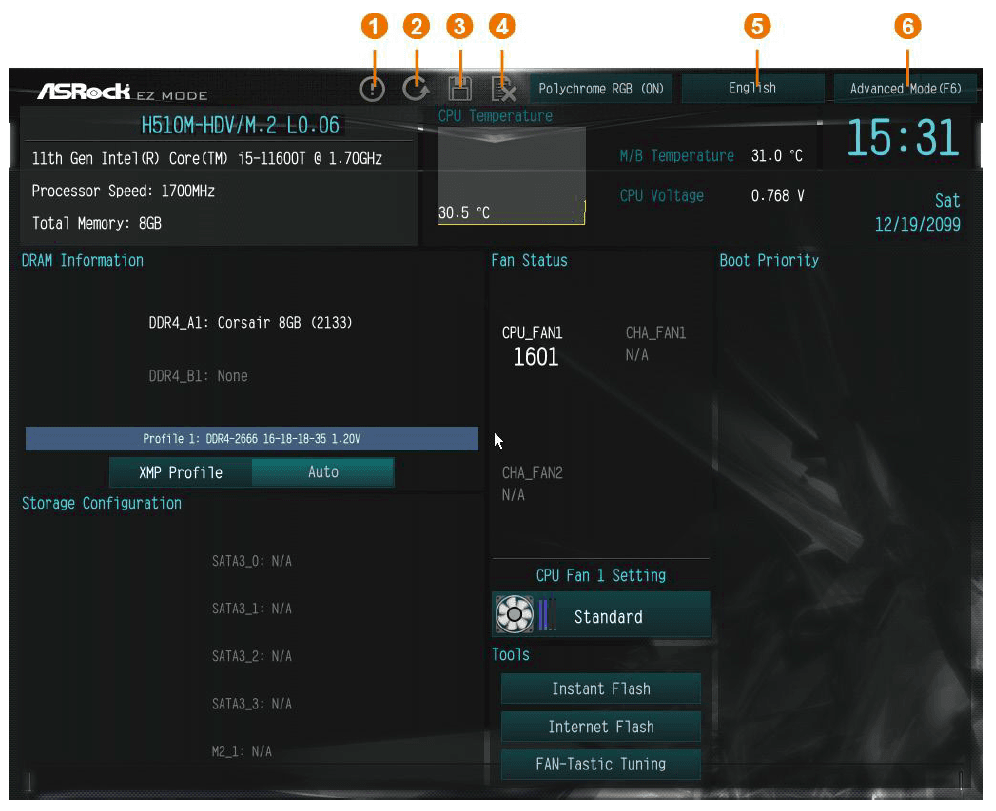The image size is (996, 811).
Task: Open Instant Flash tool
Action: (x=601, y=689)
